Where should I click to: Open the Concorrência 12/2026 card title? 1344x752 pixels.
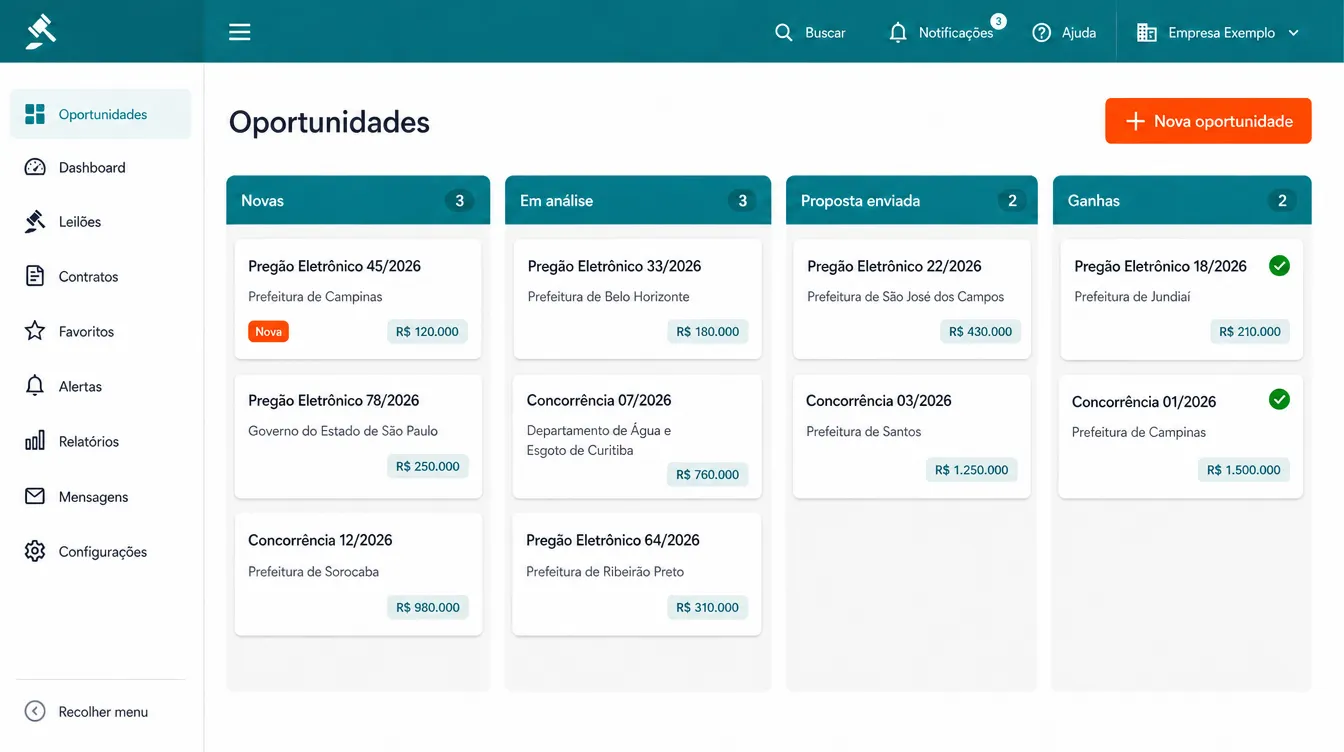tap(320, 540)
